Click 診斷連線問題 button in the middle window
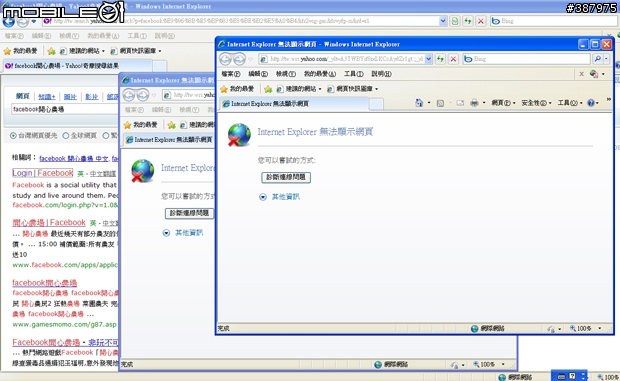 click(x=189, y=213)
